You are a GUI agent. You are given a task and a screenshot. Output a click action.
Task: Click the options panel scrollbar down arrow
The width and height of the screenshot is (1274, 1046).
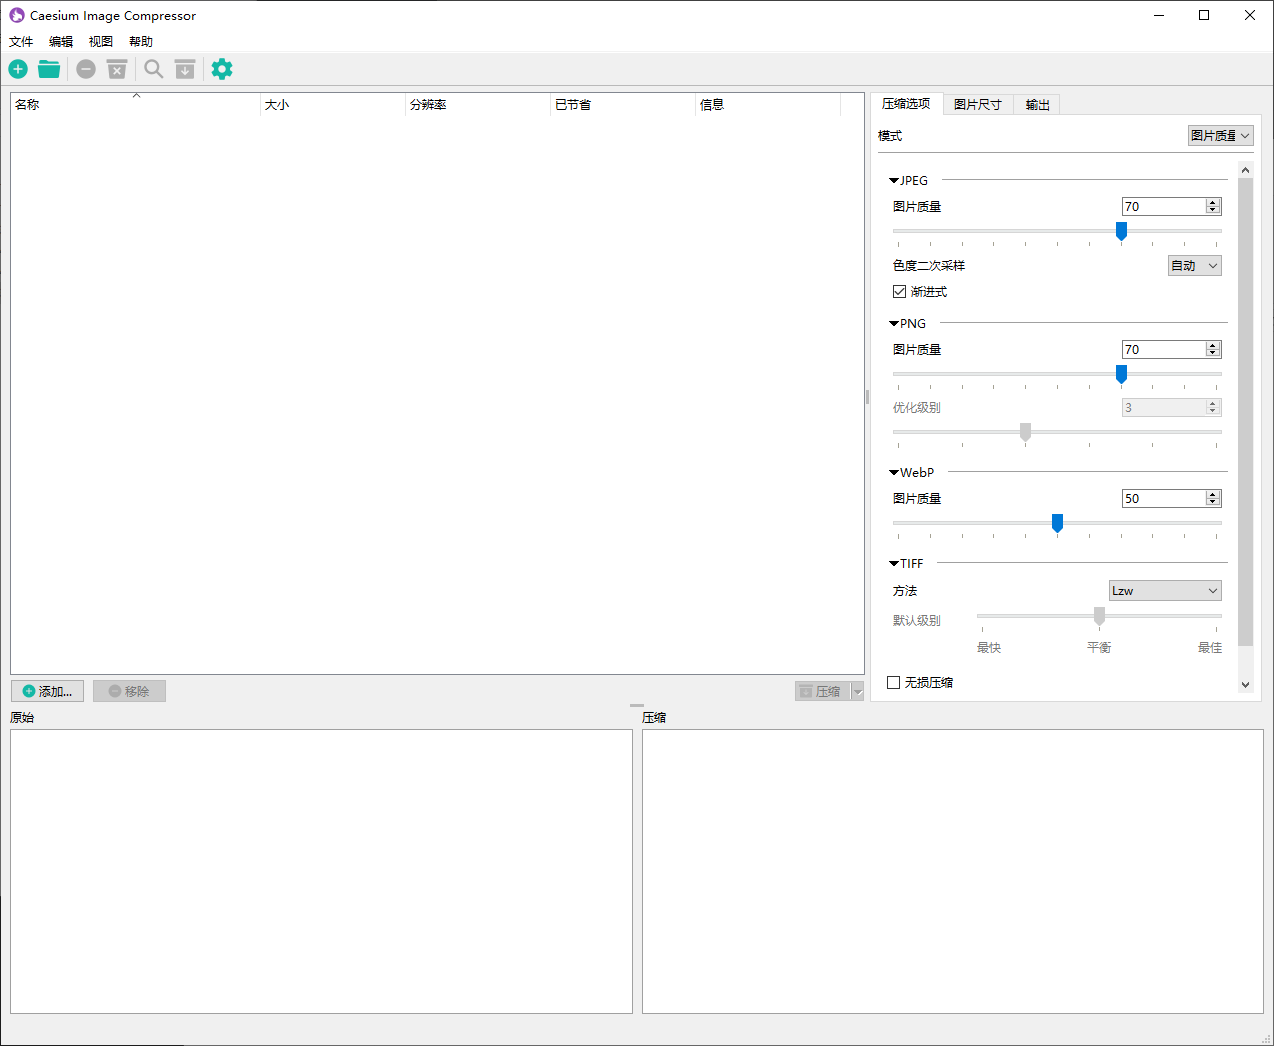coord(1245,685)
